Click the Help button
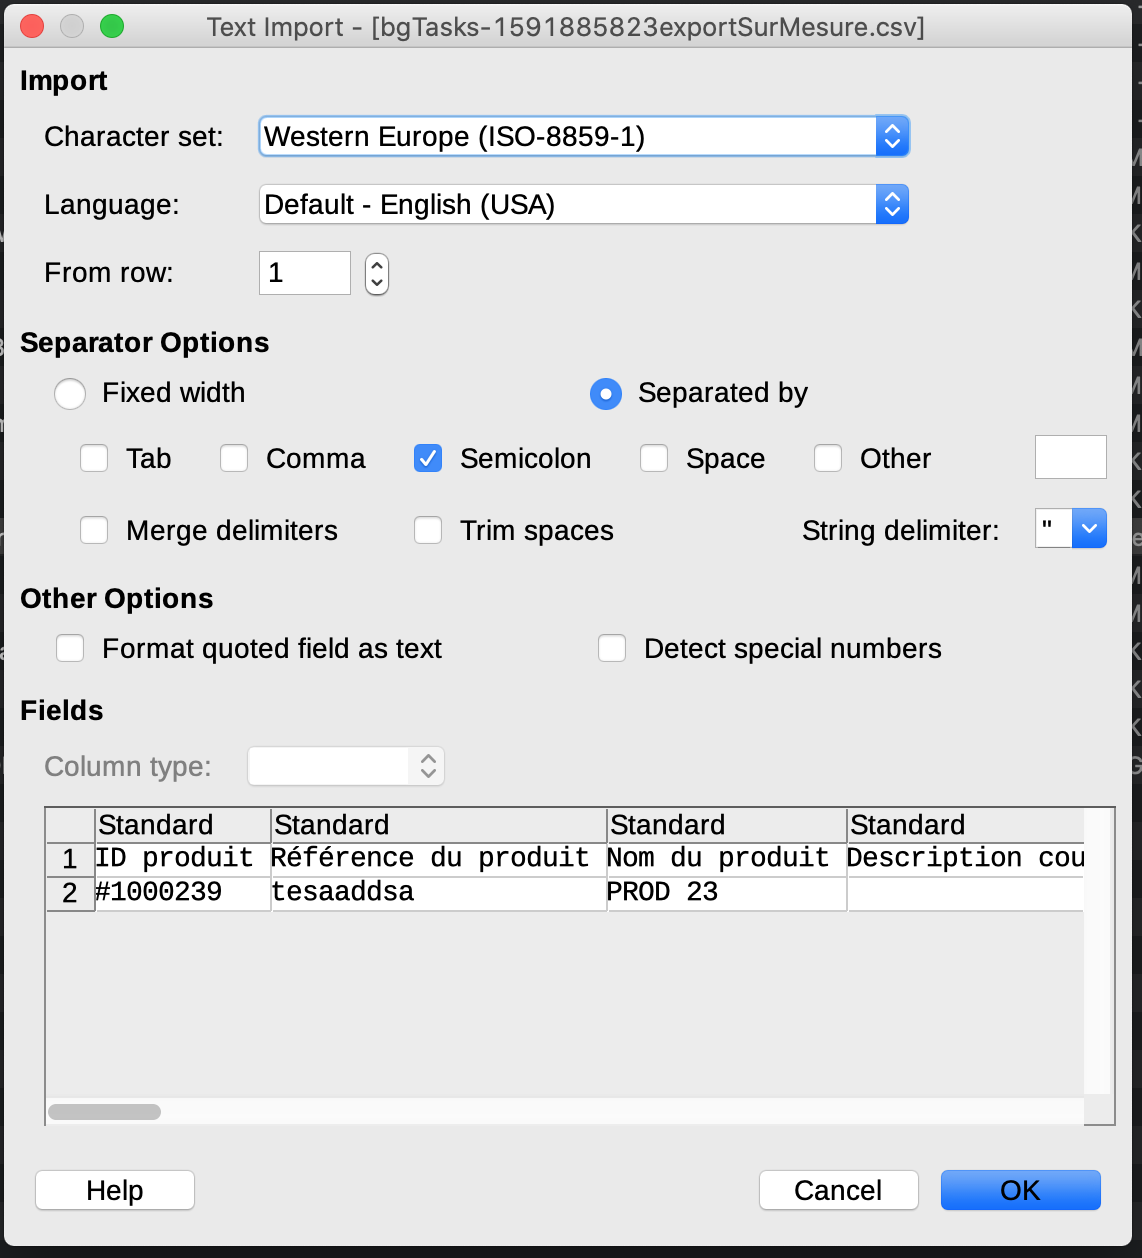The width and height of the screenshot is (1142, 1258). [115, 1190]
